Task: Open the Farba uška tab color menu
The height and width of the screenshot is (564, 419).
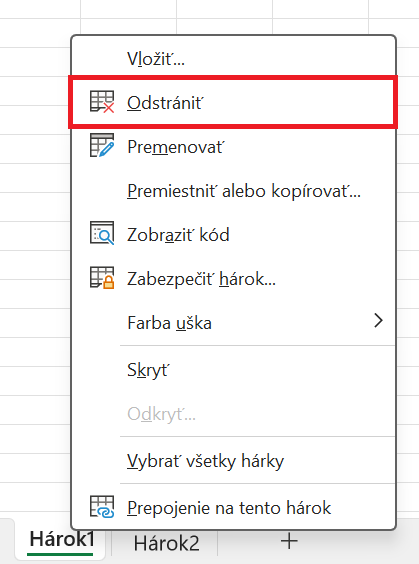Action: 234,322
